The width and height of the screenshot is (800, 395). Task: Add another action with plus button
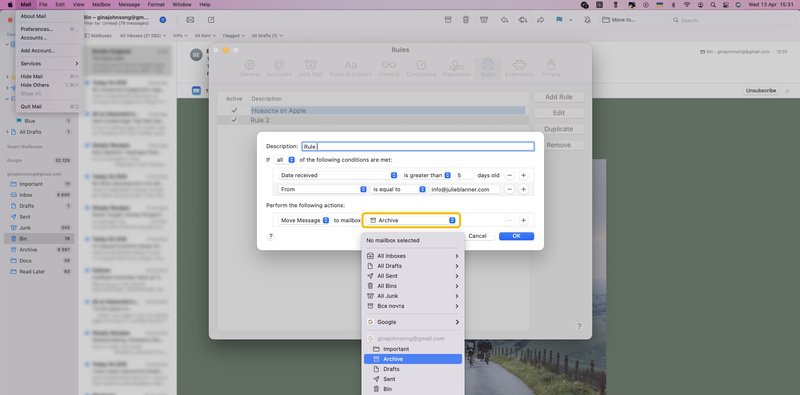[523, 220]
